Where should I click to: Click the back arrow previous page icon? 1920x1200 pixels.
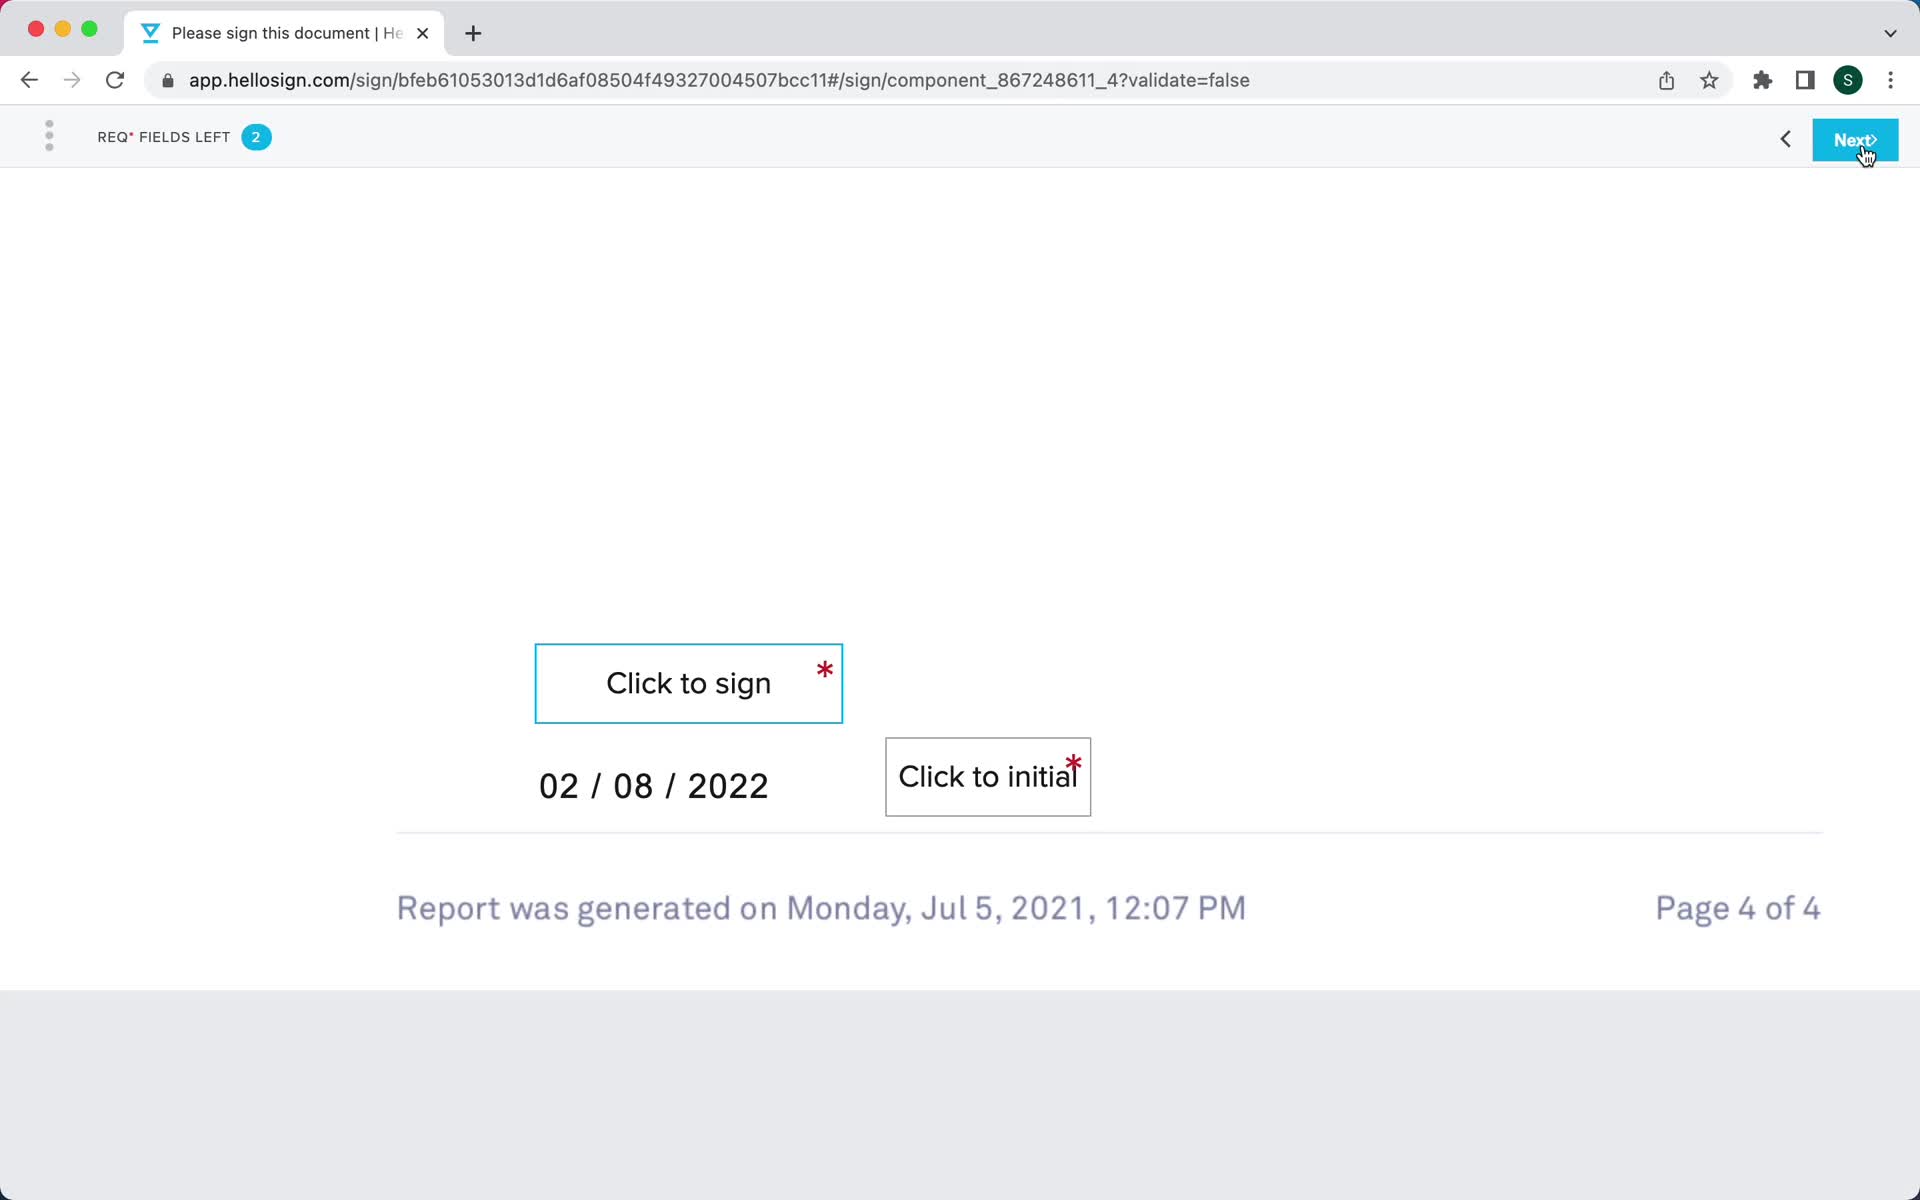1785,138
